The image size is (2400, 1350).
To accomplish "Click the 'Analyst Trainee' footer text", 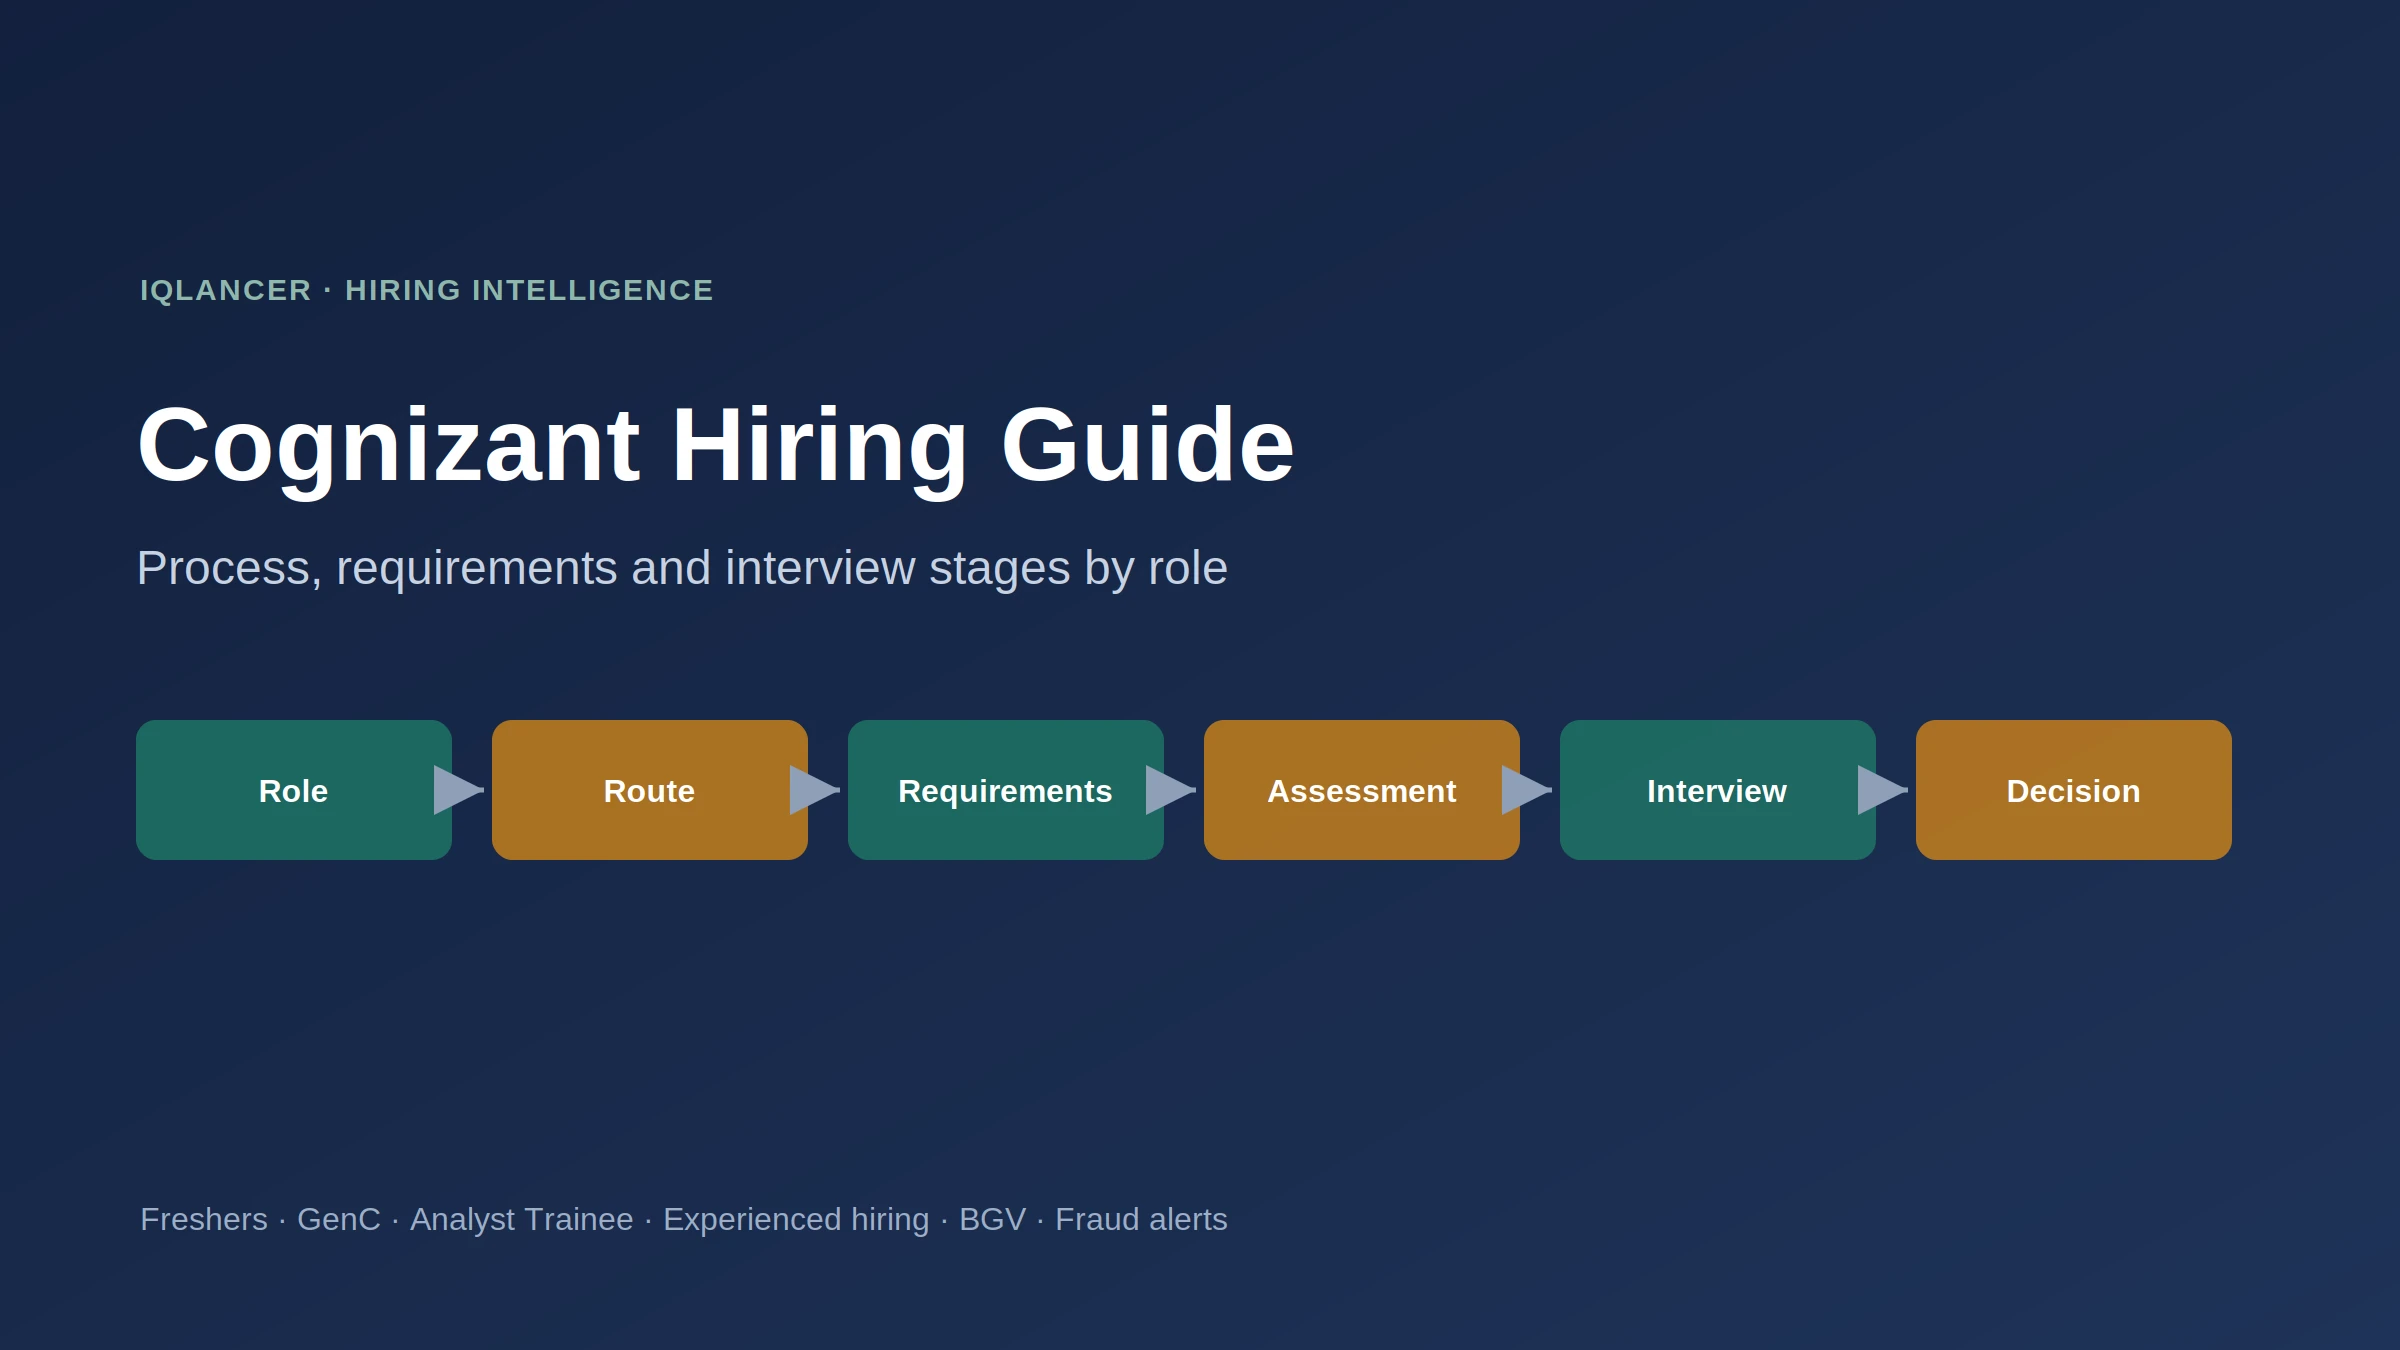I will 522,1220.
